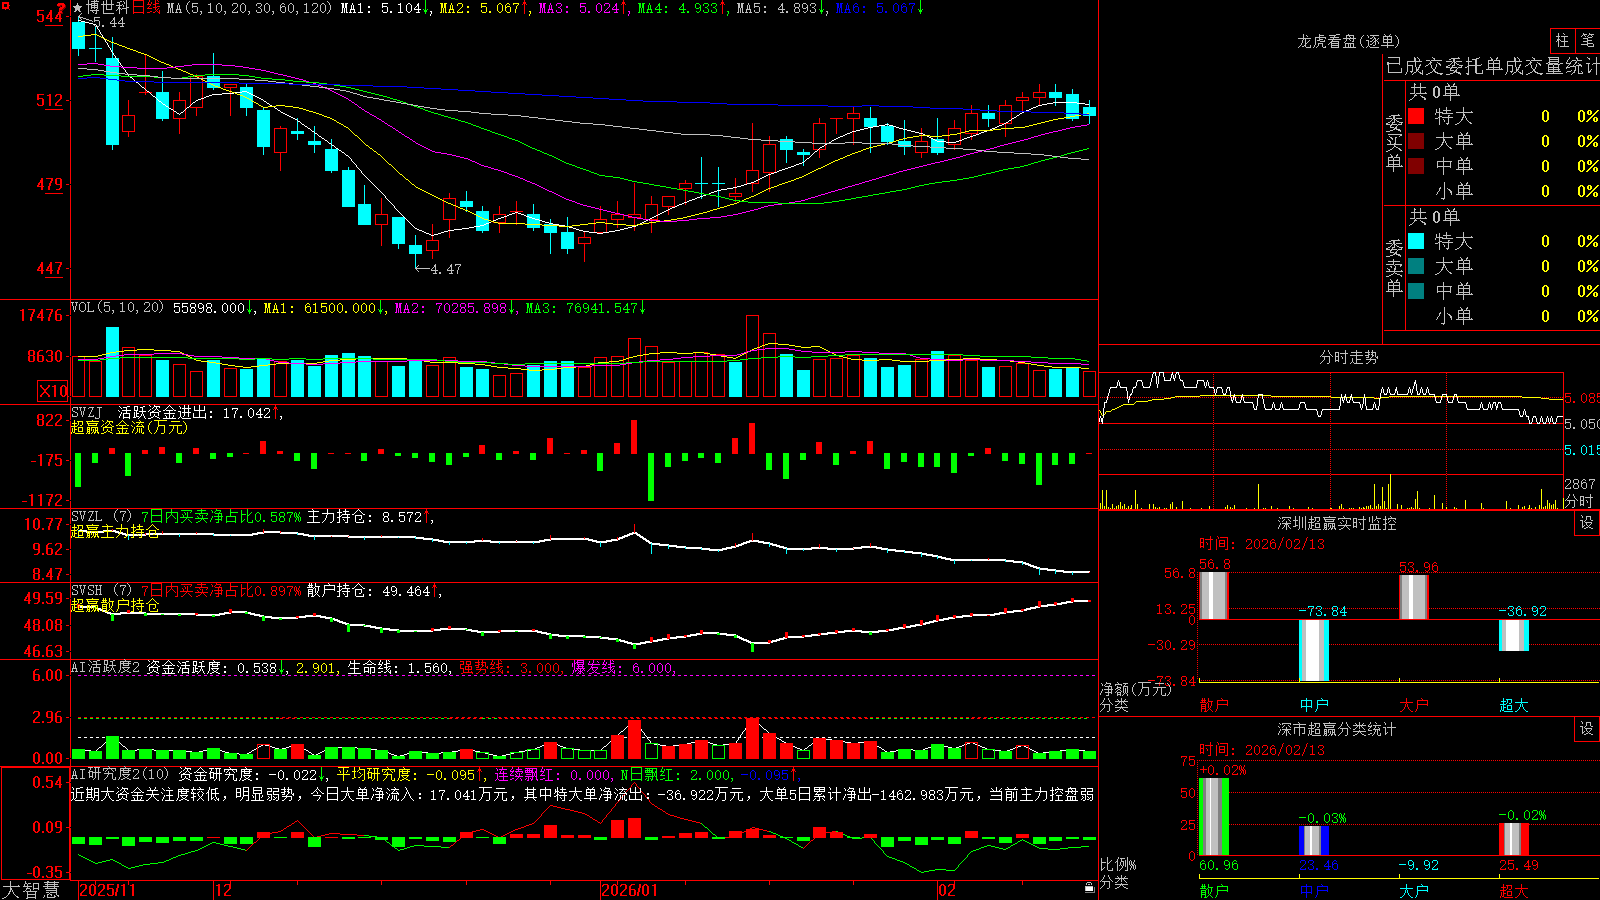Click the 深圳超赢实时监控 panel title
This screenshot has height=900, width=1600.
(1337, 523)
